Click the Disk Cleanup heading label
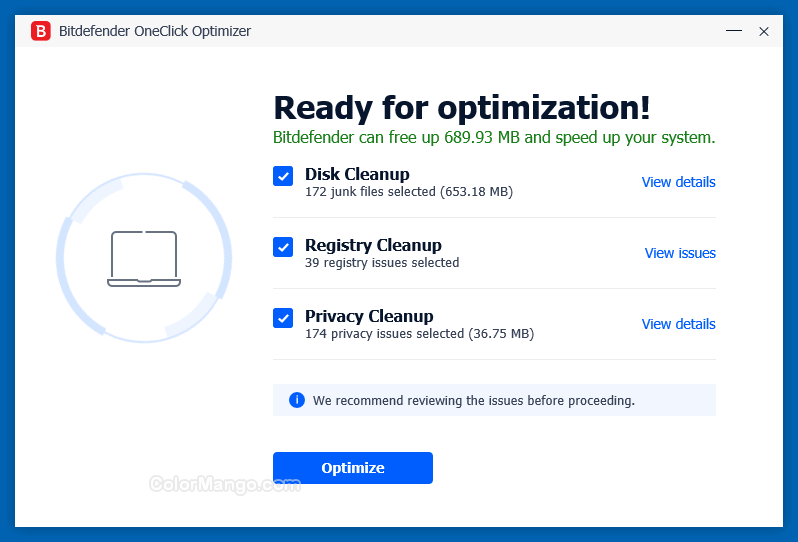The height and width of the screenshot is (542, 798). click(x=357, y=174)
